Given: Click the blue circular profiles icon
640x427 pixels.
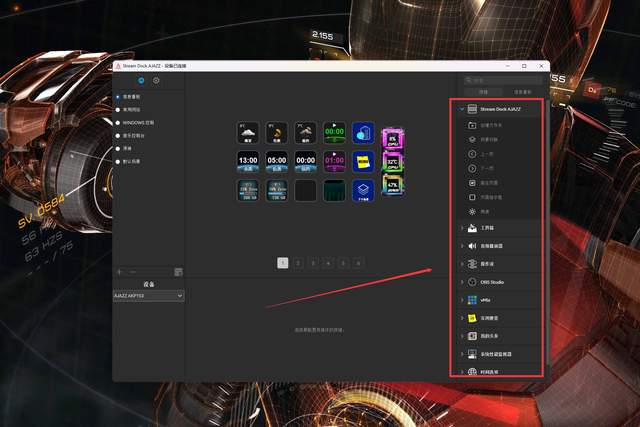Looking at the screenshot, I should (x=141, y=80).
